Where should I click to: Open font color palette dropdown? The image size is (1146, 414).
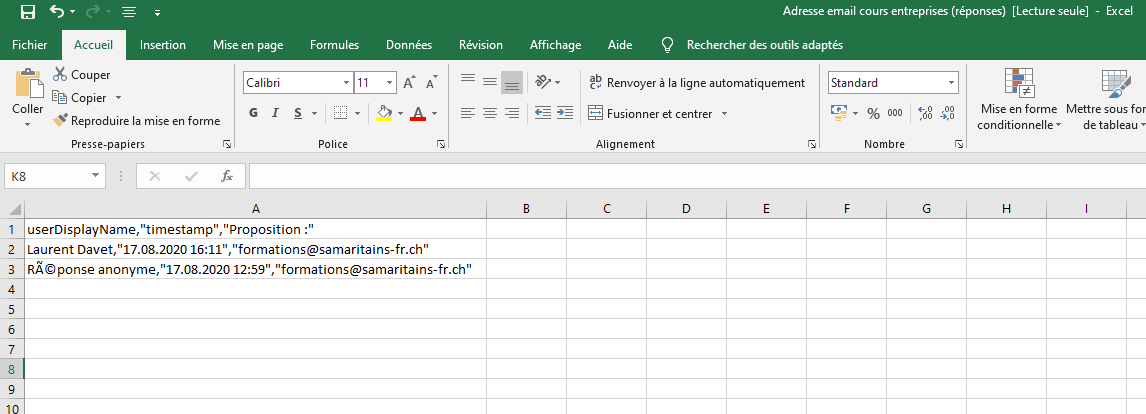pyautogui.click(x=435, y=113)
